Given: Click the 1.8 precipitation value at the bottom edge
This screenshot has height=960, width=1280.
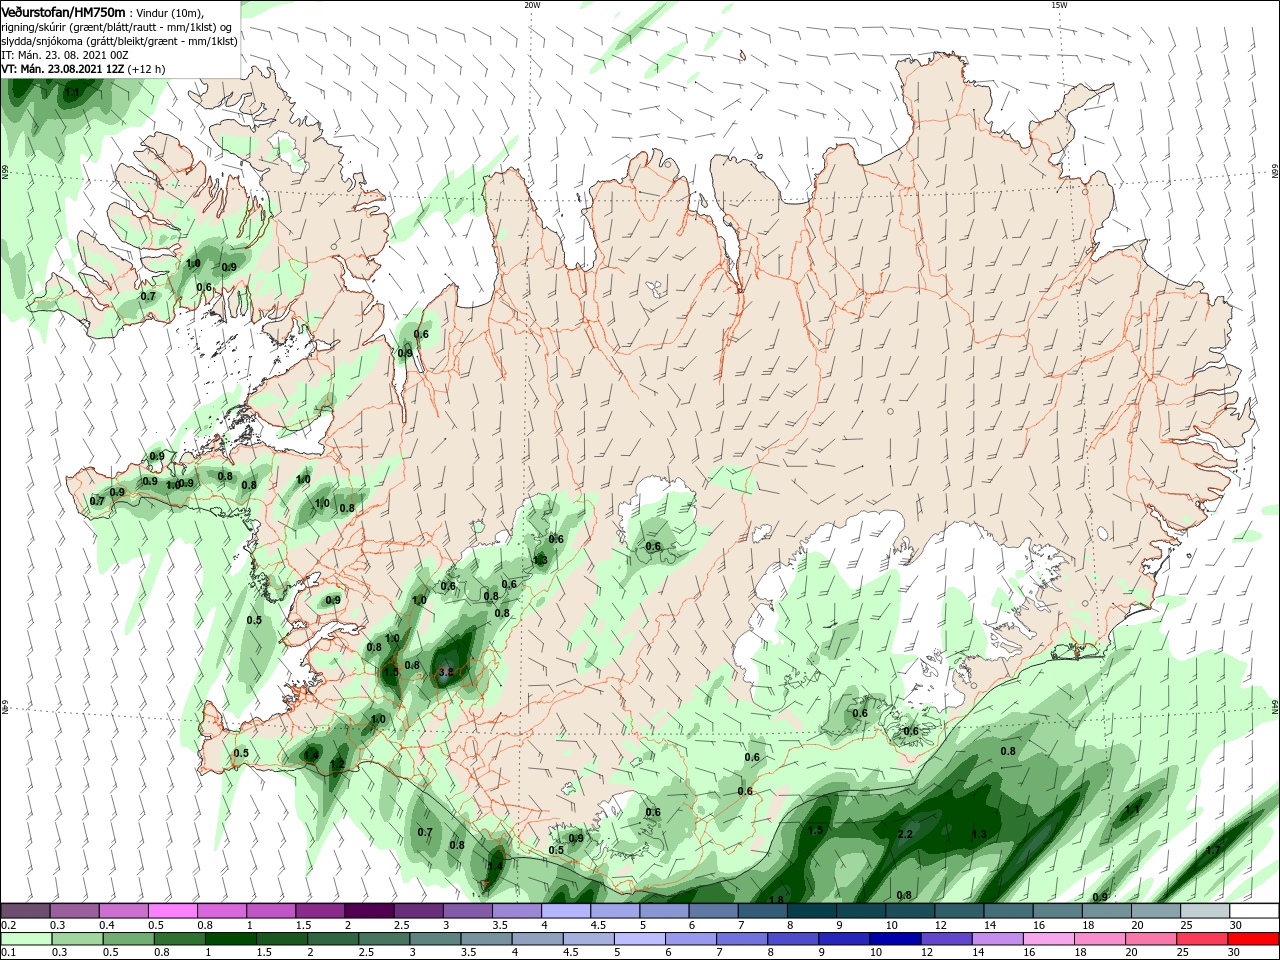Looking at the screenshot, I should tap(776, 900).
